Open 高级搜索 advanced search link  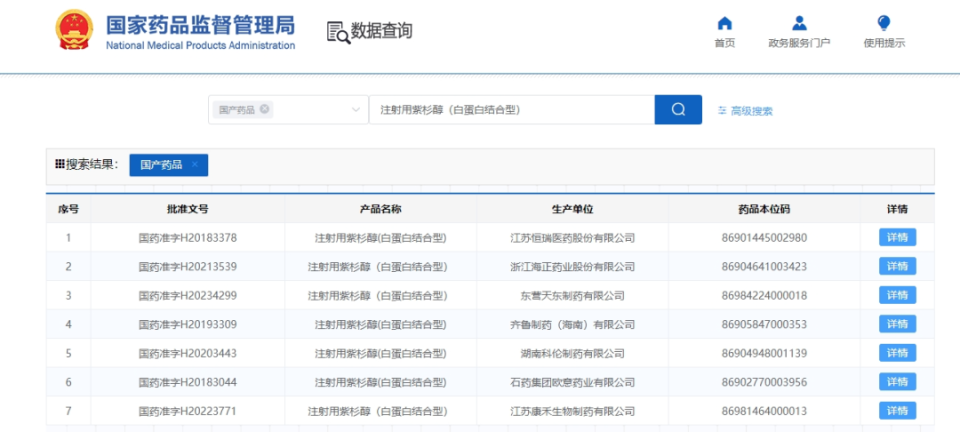point(752,111)
